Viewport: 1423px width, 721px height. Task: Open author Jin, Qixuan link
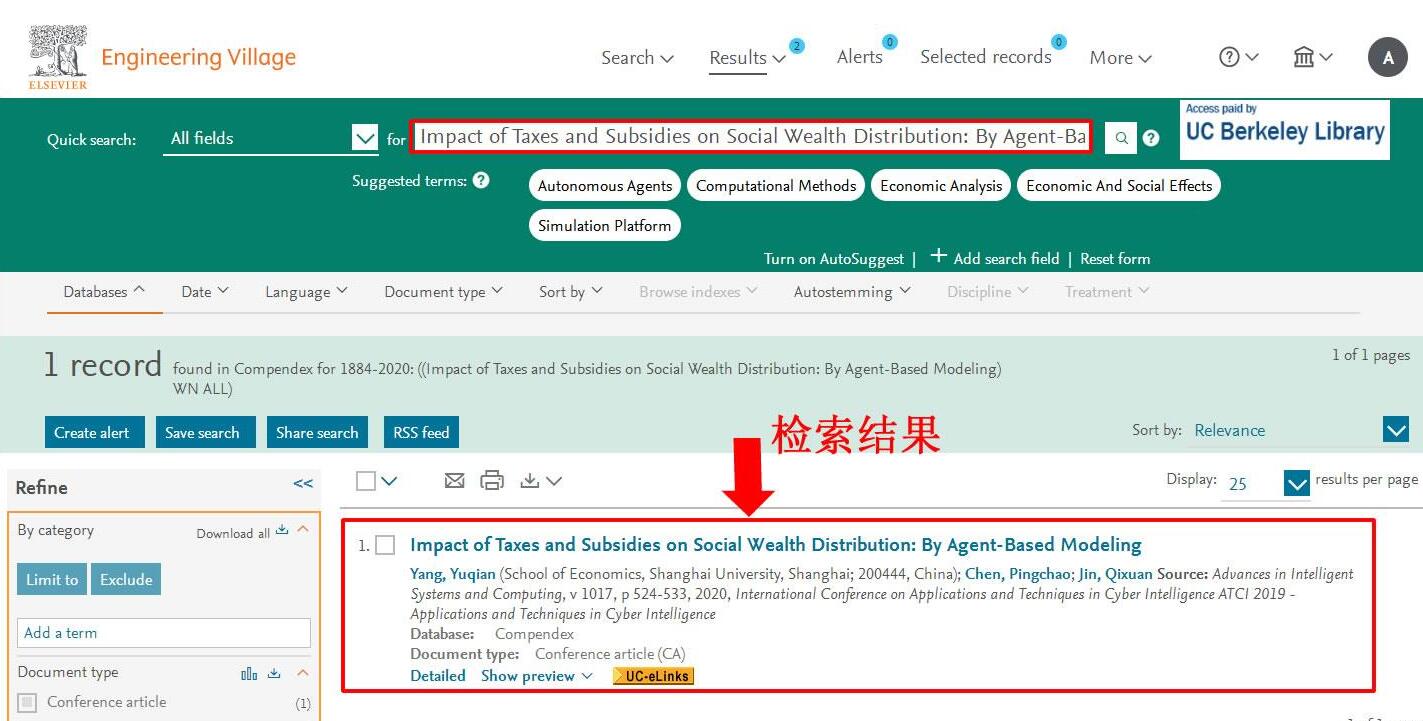pyautogui.click(x=1116, y=574)
